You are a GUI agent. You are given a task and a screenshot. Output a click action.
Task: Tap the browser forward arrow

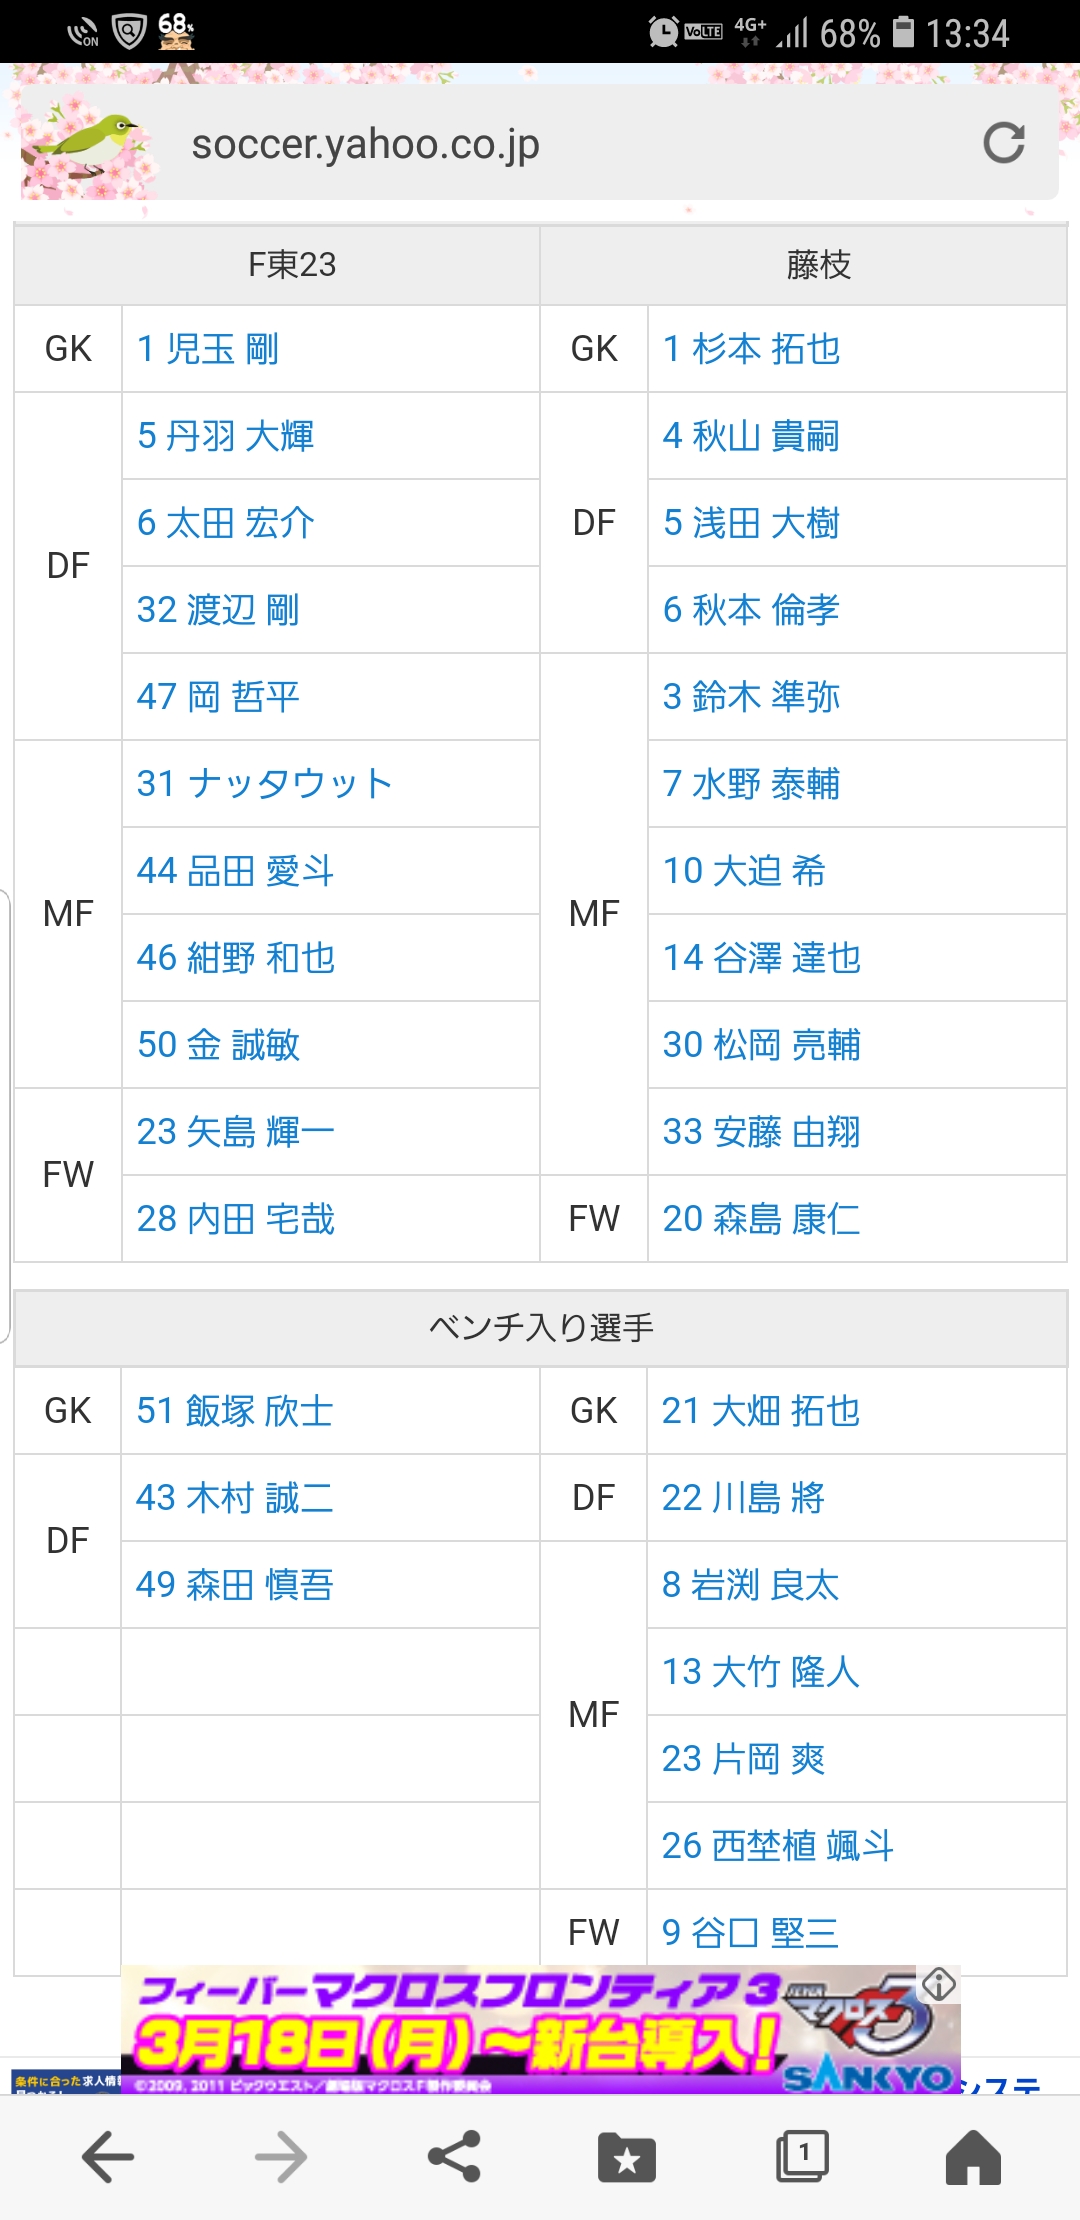(281, 2156)
